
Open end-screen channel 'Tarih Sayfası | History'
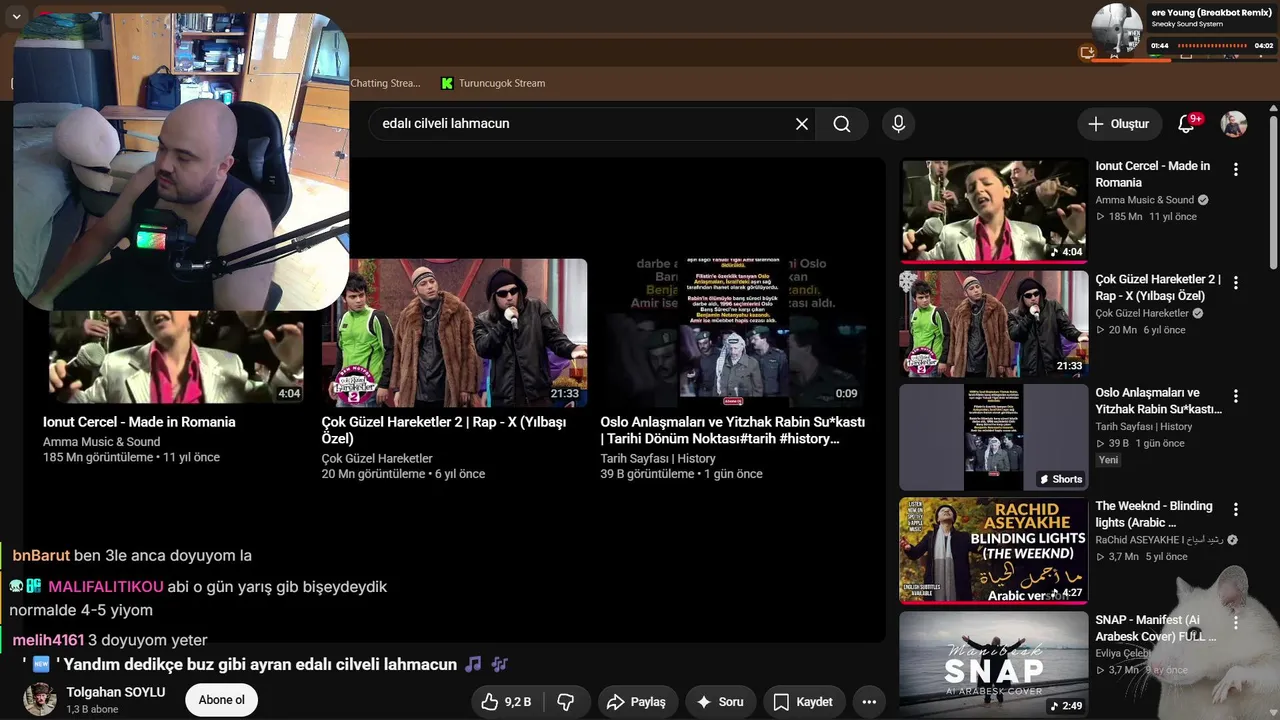pyautogui.click(x=658, y=459)
